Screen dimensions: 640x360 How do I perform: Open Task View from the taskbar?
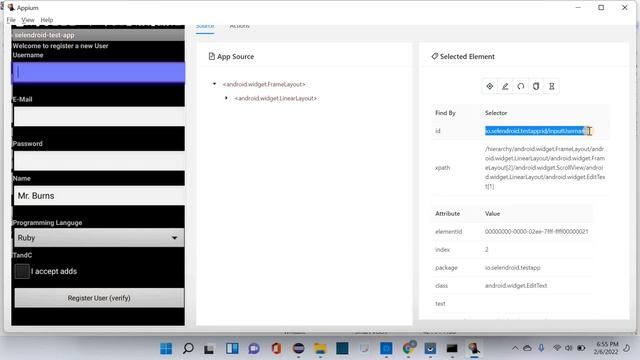209,349
